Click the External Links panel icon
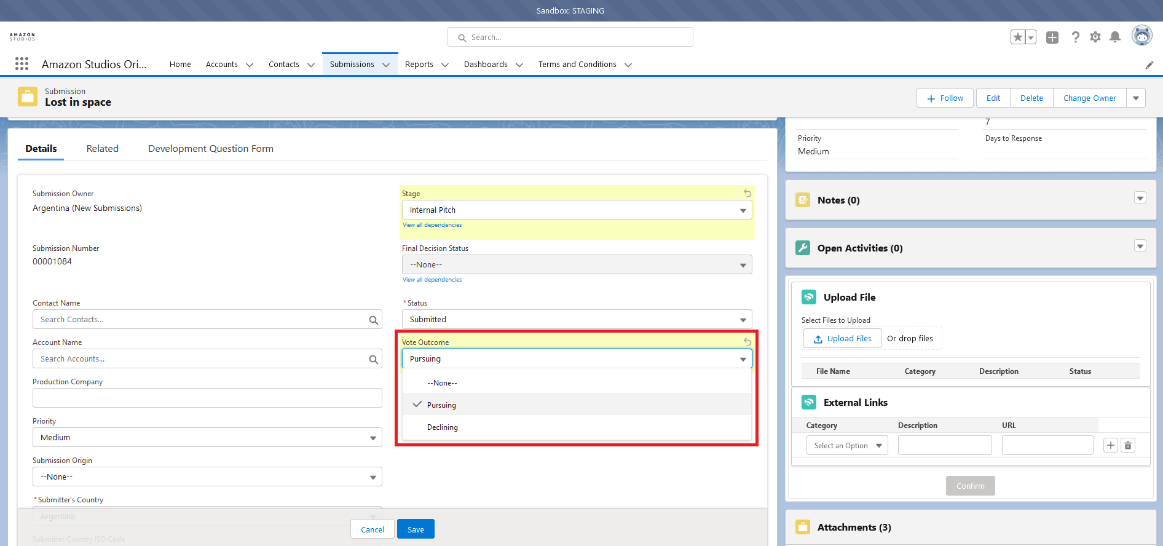1163x546 pixels. pyautogui.click(x=809, y=402)
